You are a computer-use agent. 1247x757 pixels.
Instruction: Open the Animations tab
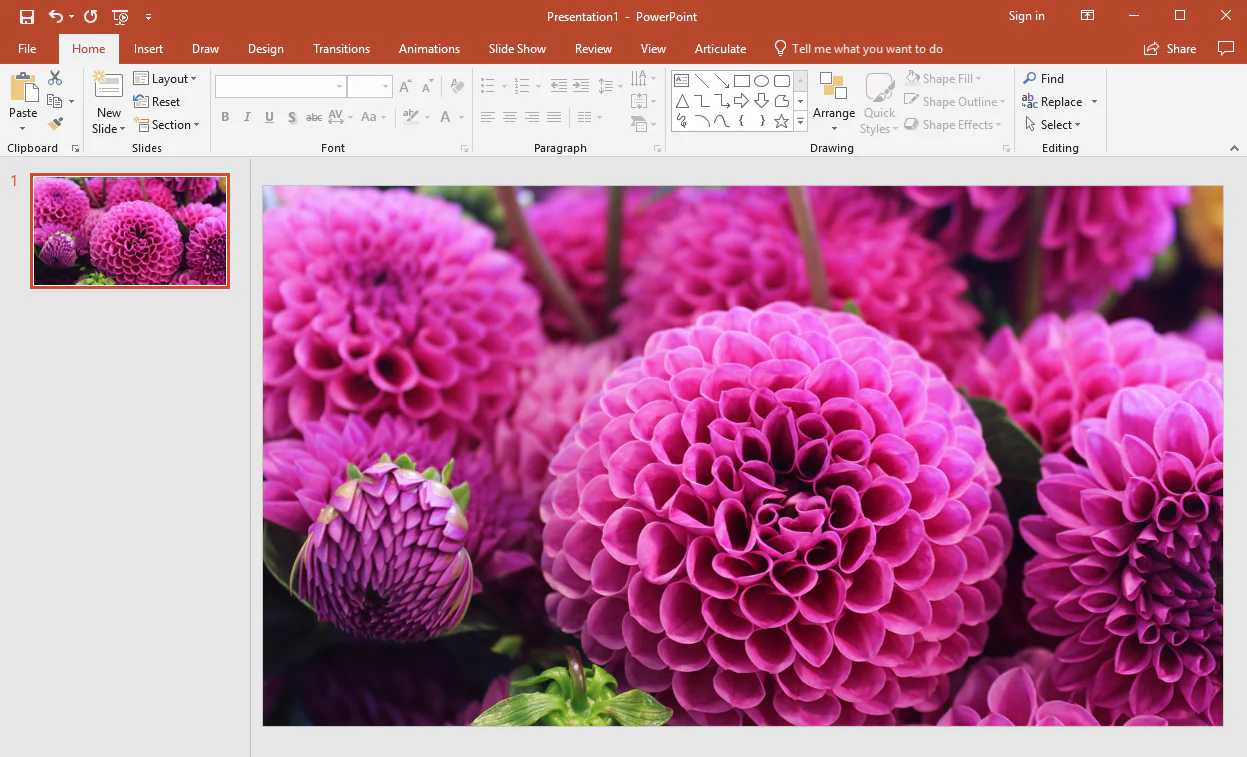(429, 48)
